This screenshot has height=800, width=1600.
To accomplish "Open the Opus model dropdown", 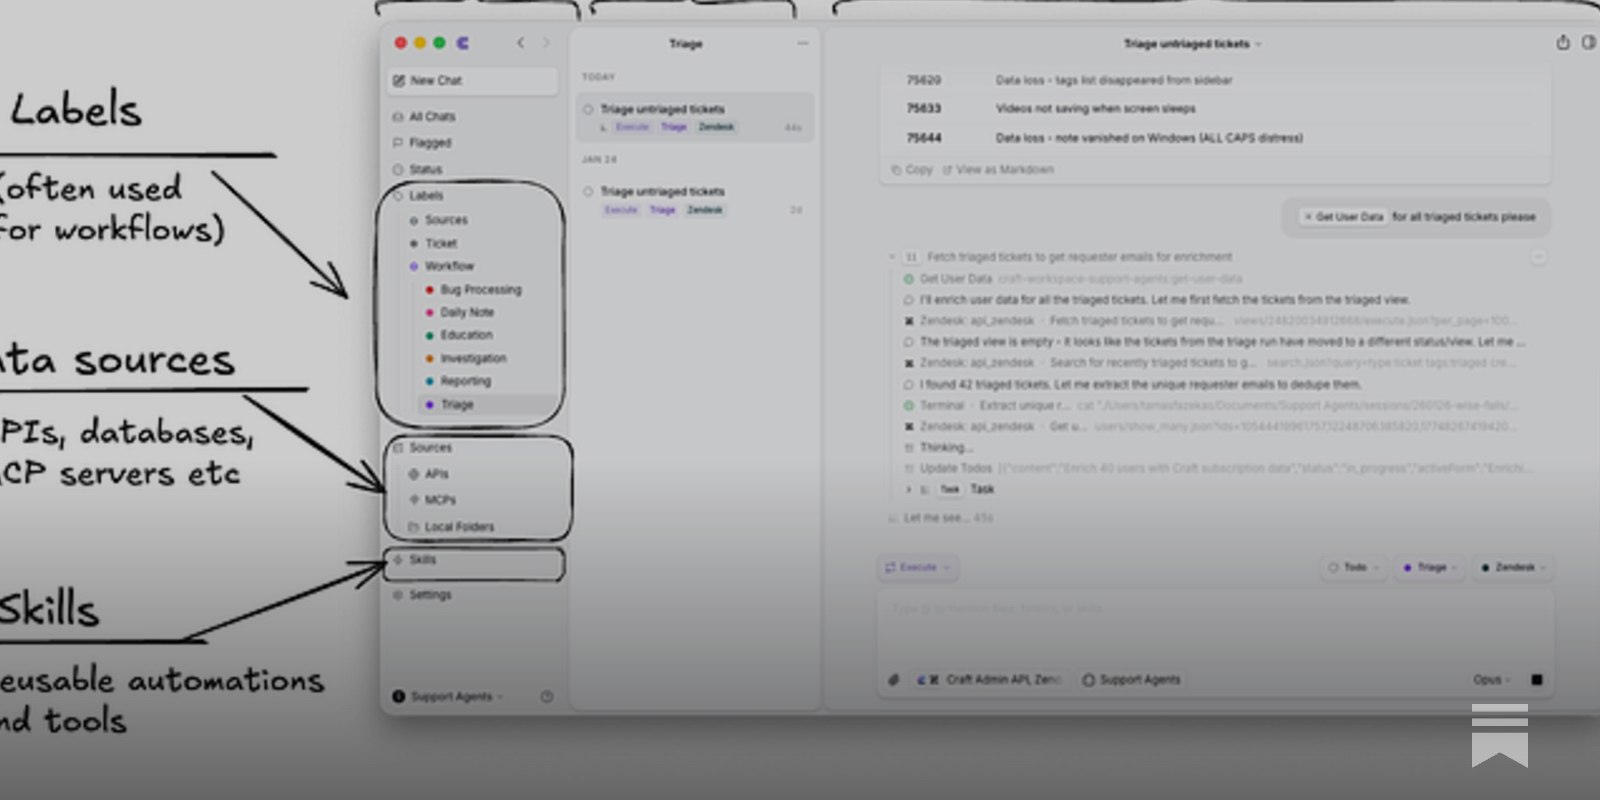I will point(1491,680).
